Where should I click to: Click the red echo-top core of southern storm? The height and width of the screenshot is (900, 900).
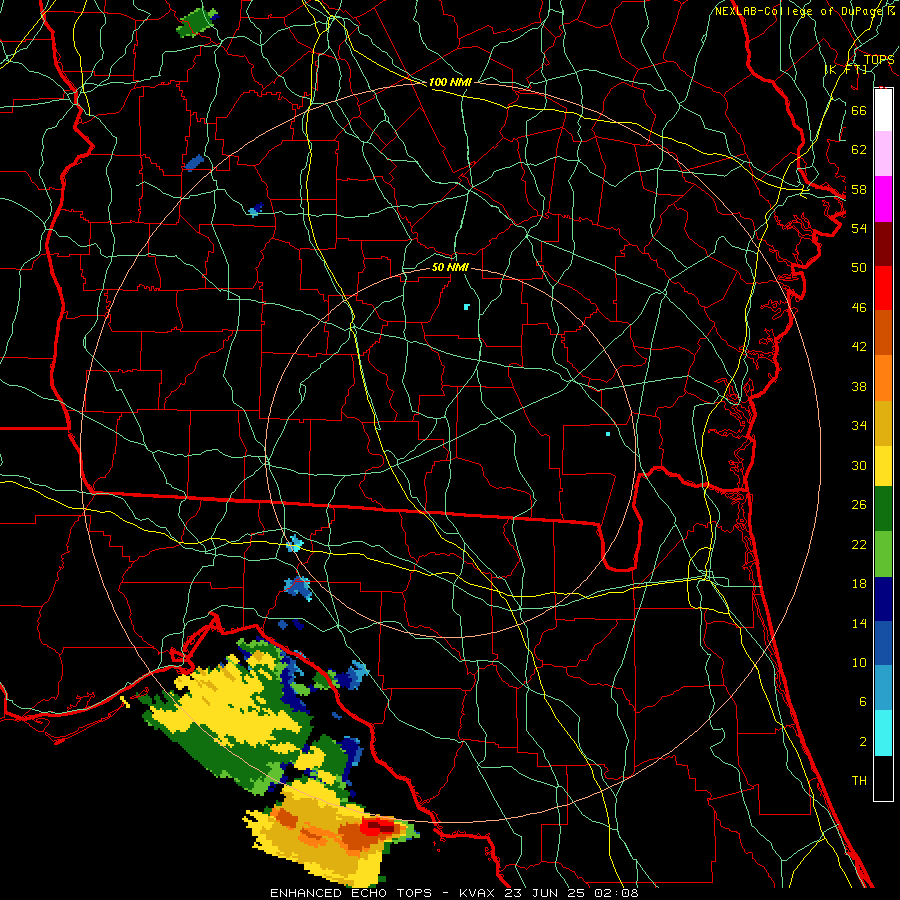click(x=379, y=828)
